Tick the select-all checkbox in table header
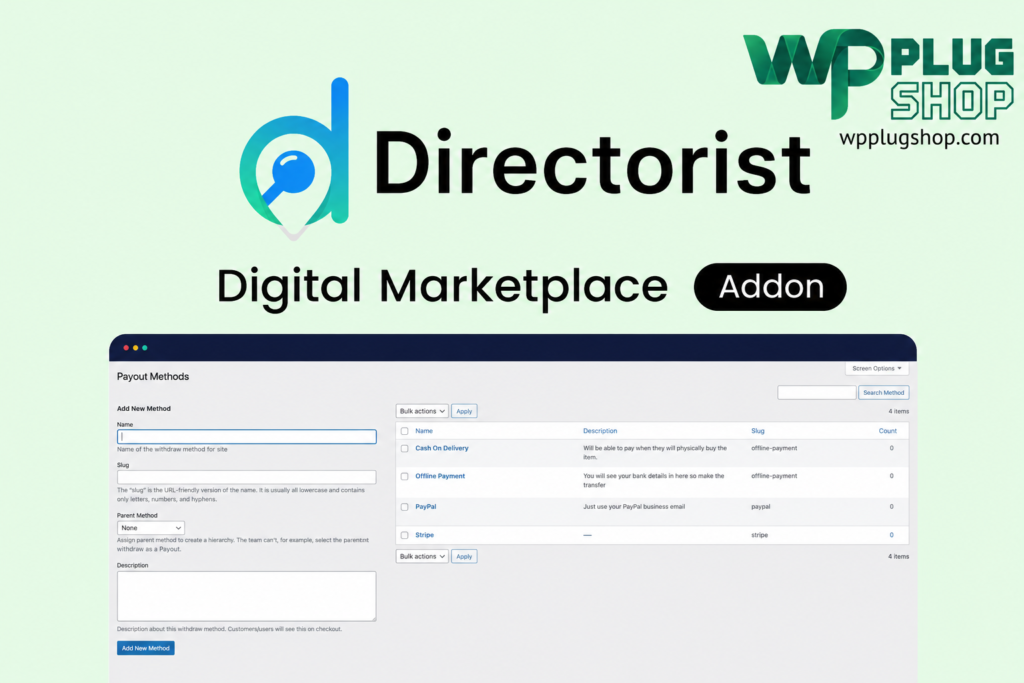 [x=404, y=431]
